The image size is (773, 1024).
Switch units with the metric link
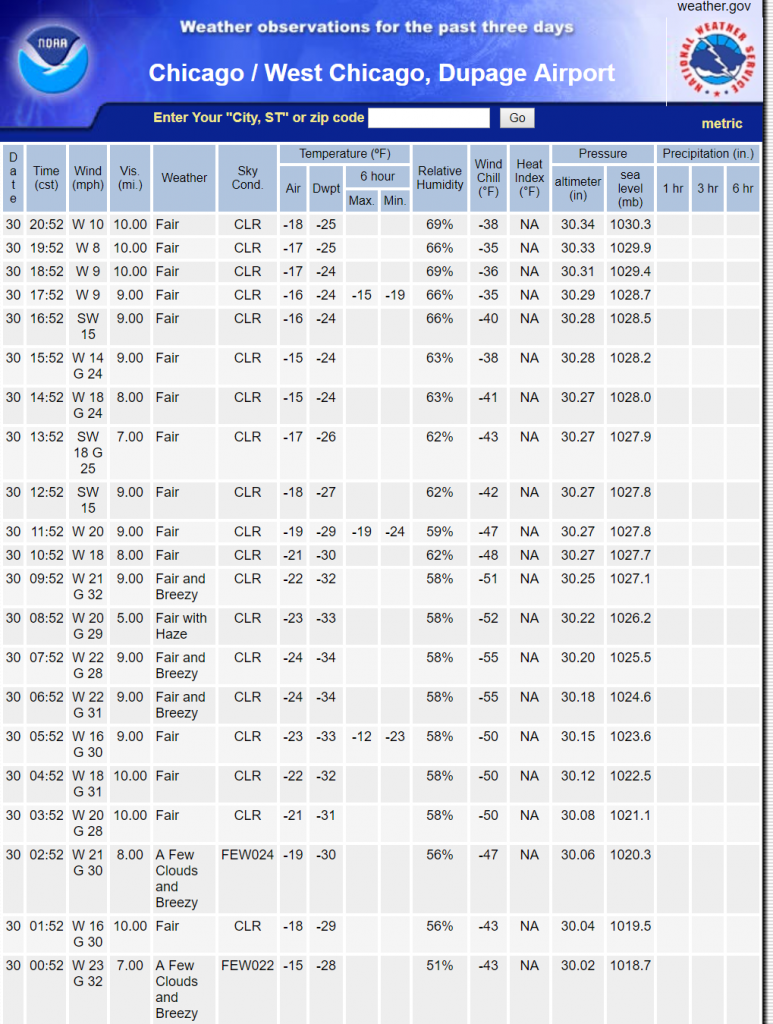721,123
